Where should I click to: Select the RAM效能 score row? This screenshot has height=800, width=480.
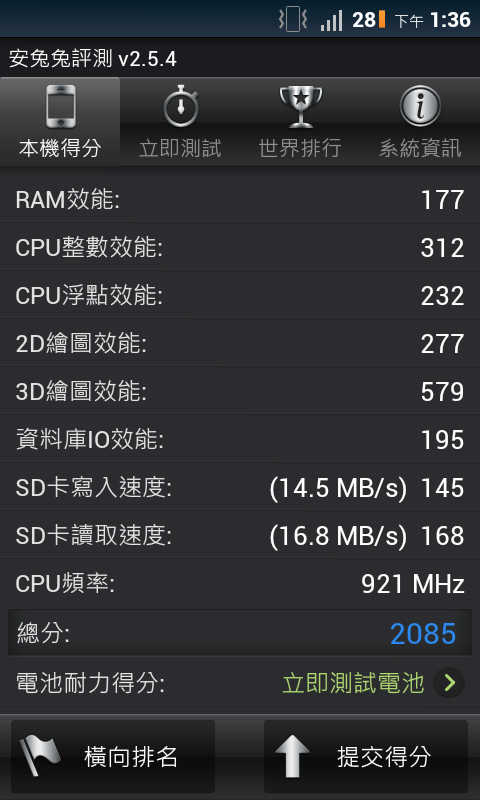[x=240, y=199]
